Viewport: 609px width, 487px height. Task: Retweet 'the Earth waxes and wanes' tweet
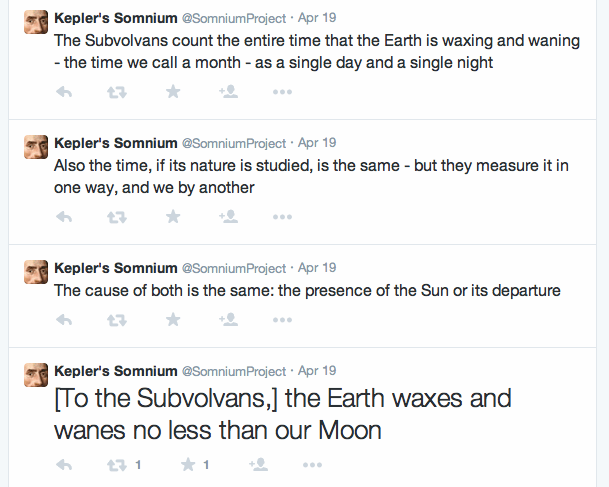click(117, 465)
